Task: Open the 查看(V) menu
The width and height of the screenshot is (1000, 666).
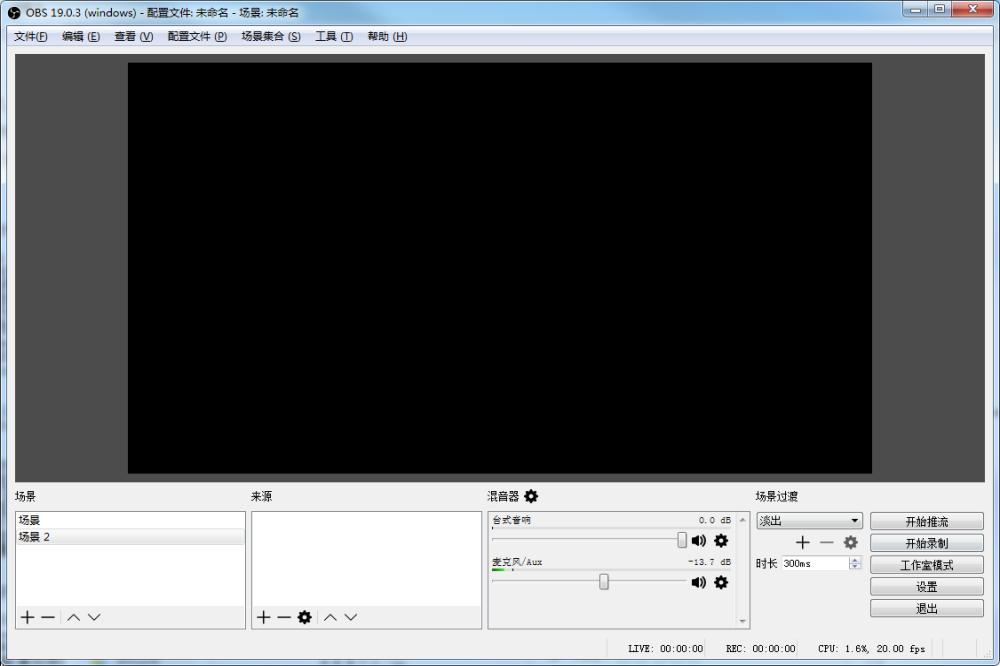Action: click(x=133, y=36)
